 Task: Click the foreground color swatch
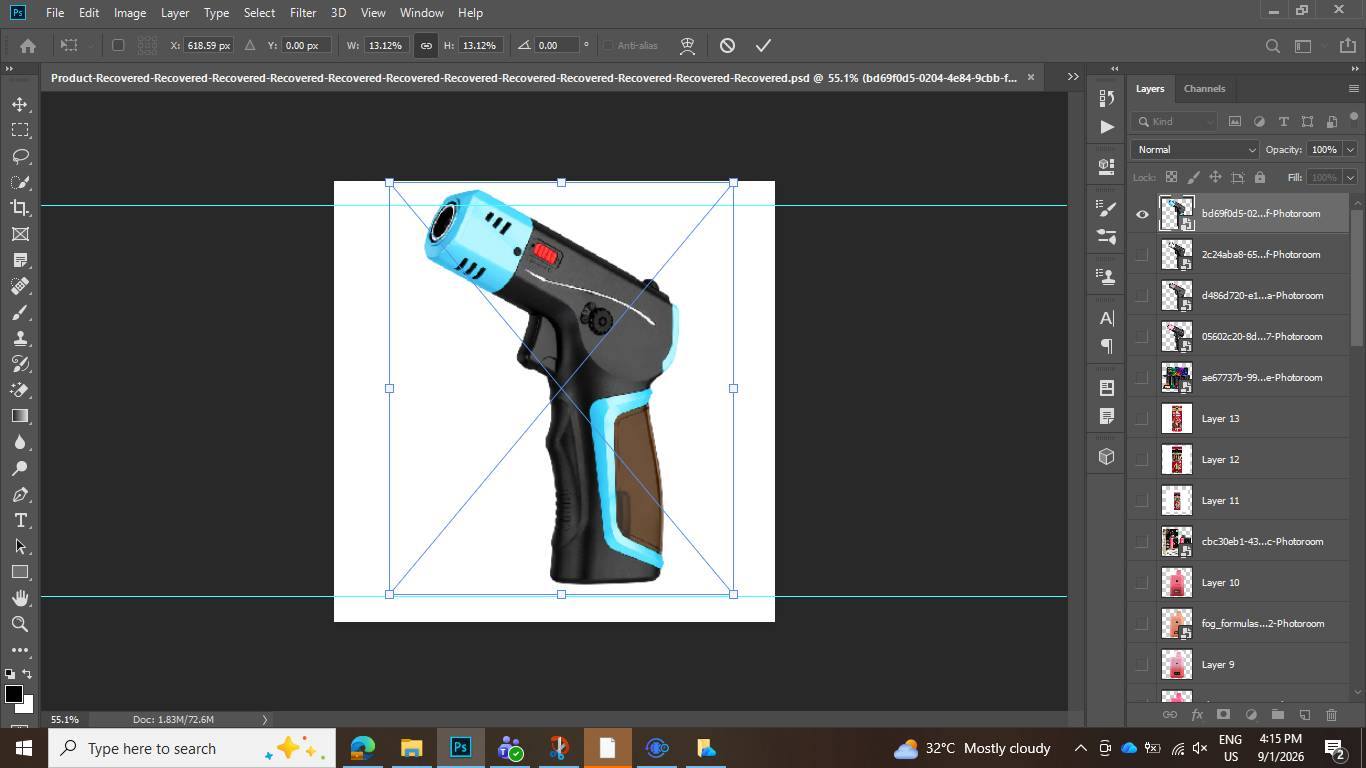click(x=14, y=694)
